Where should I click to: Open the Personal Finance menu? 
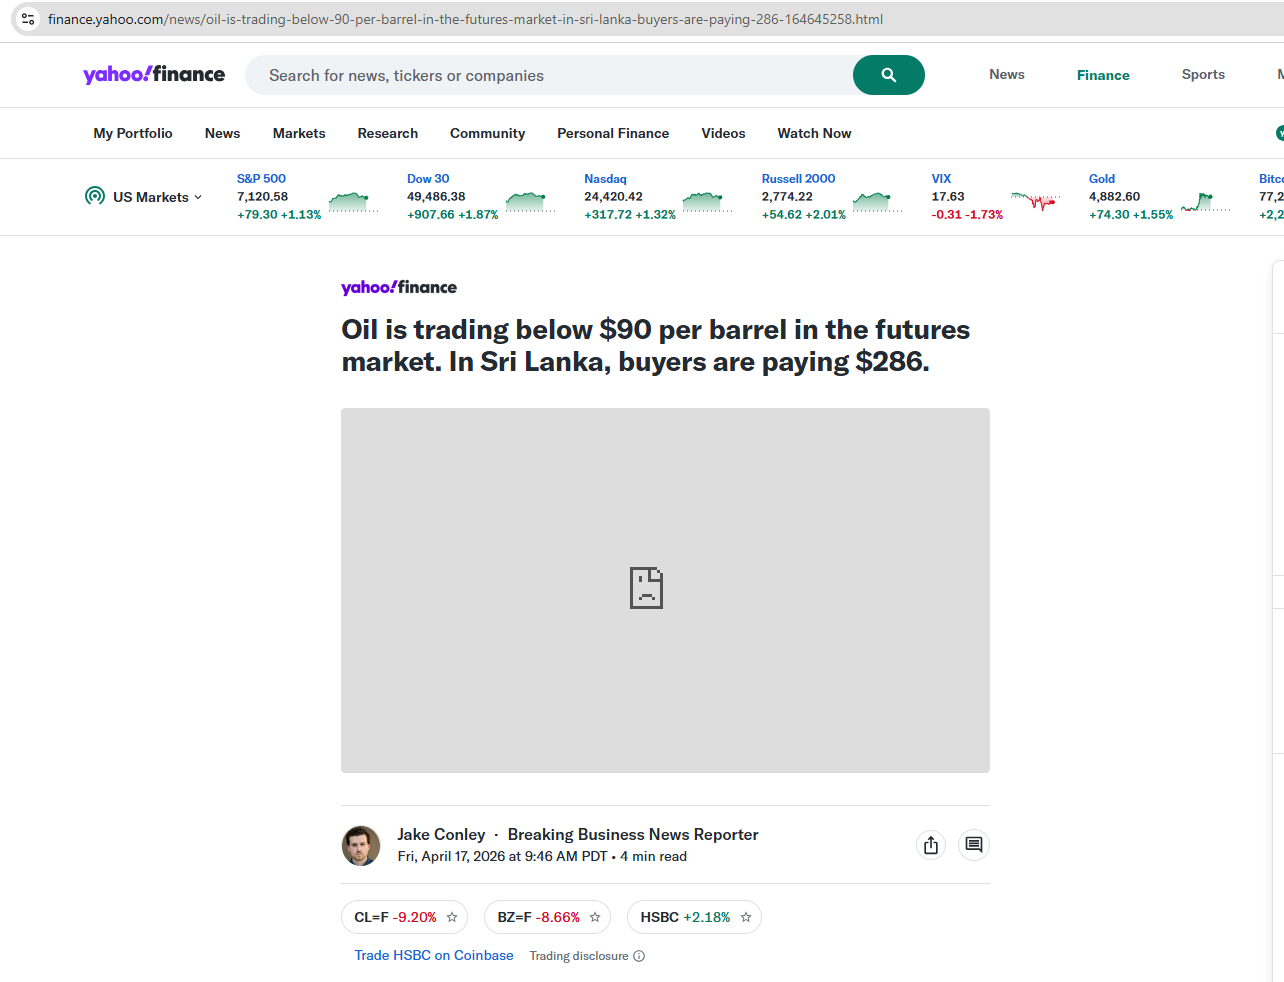pyautogui.click(x=613, y=133)
